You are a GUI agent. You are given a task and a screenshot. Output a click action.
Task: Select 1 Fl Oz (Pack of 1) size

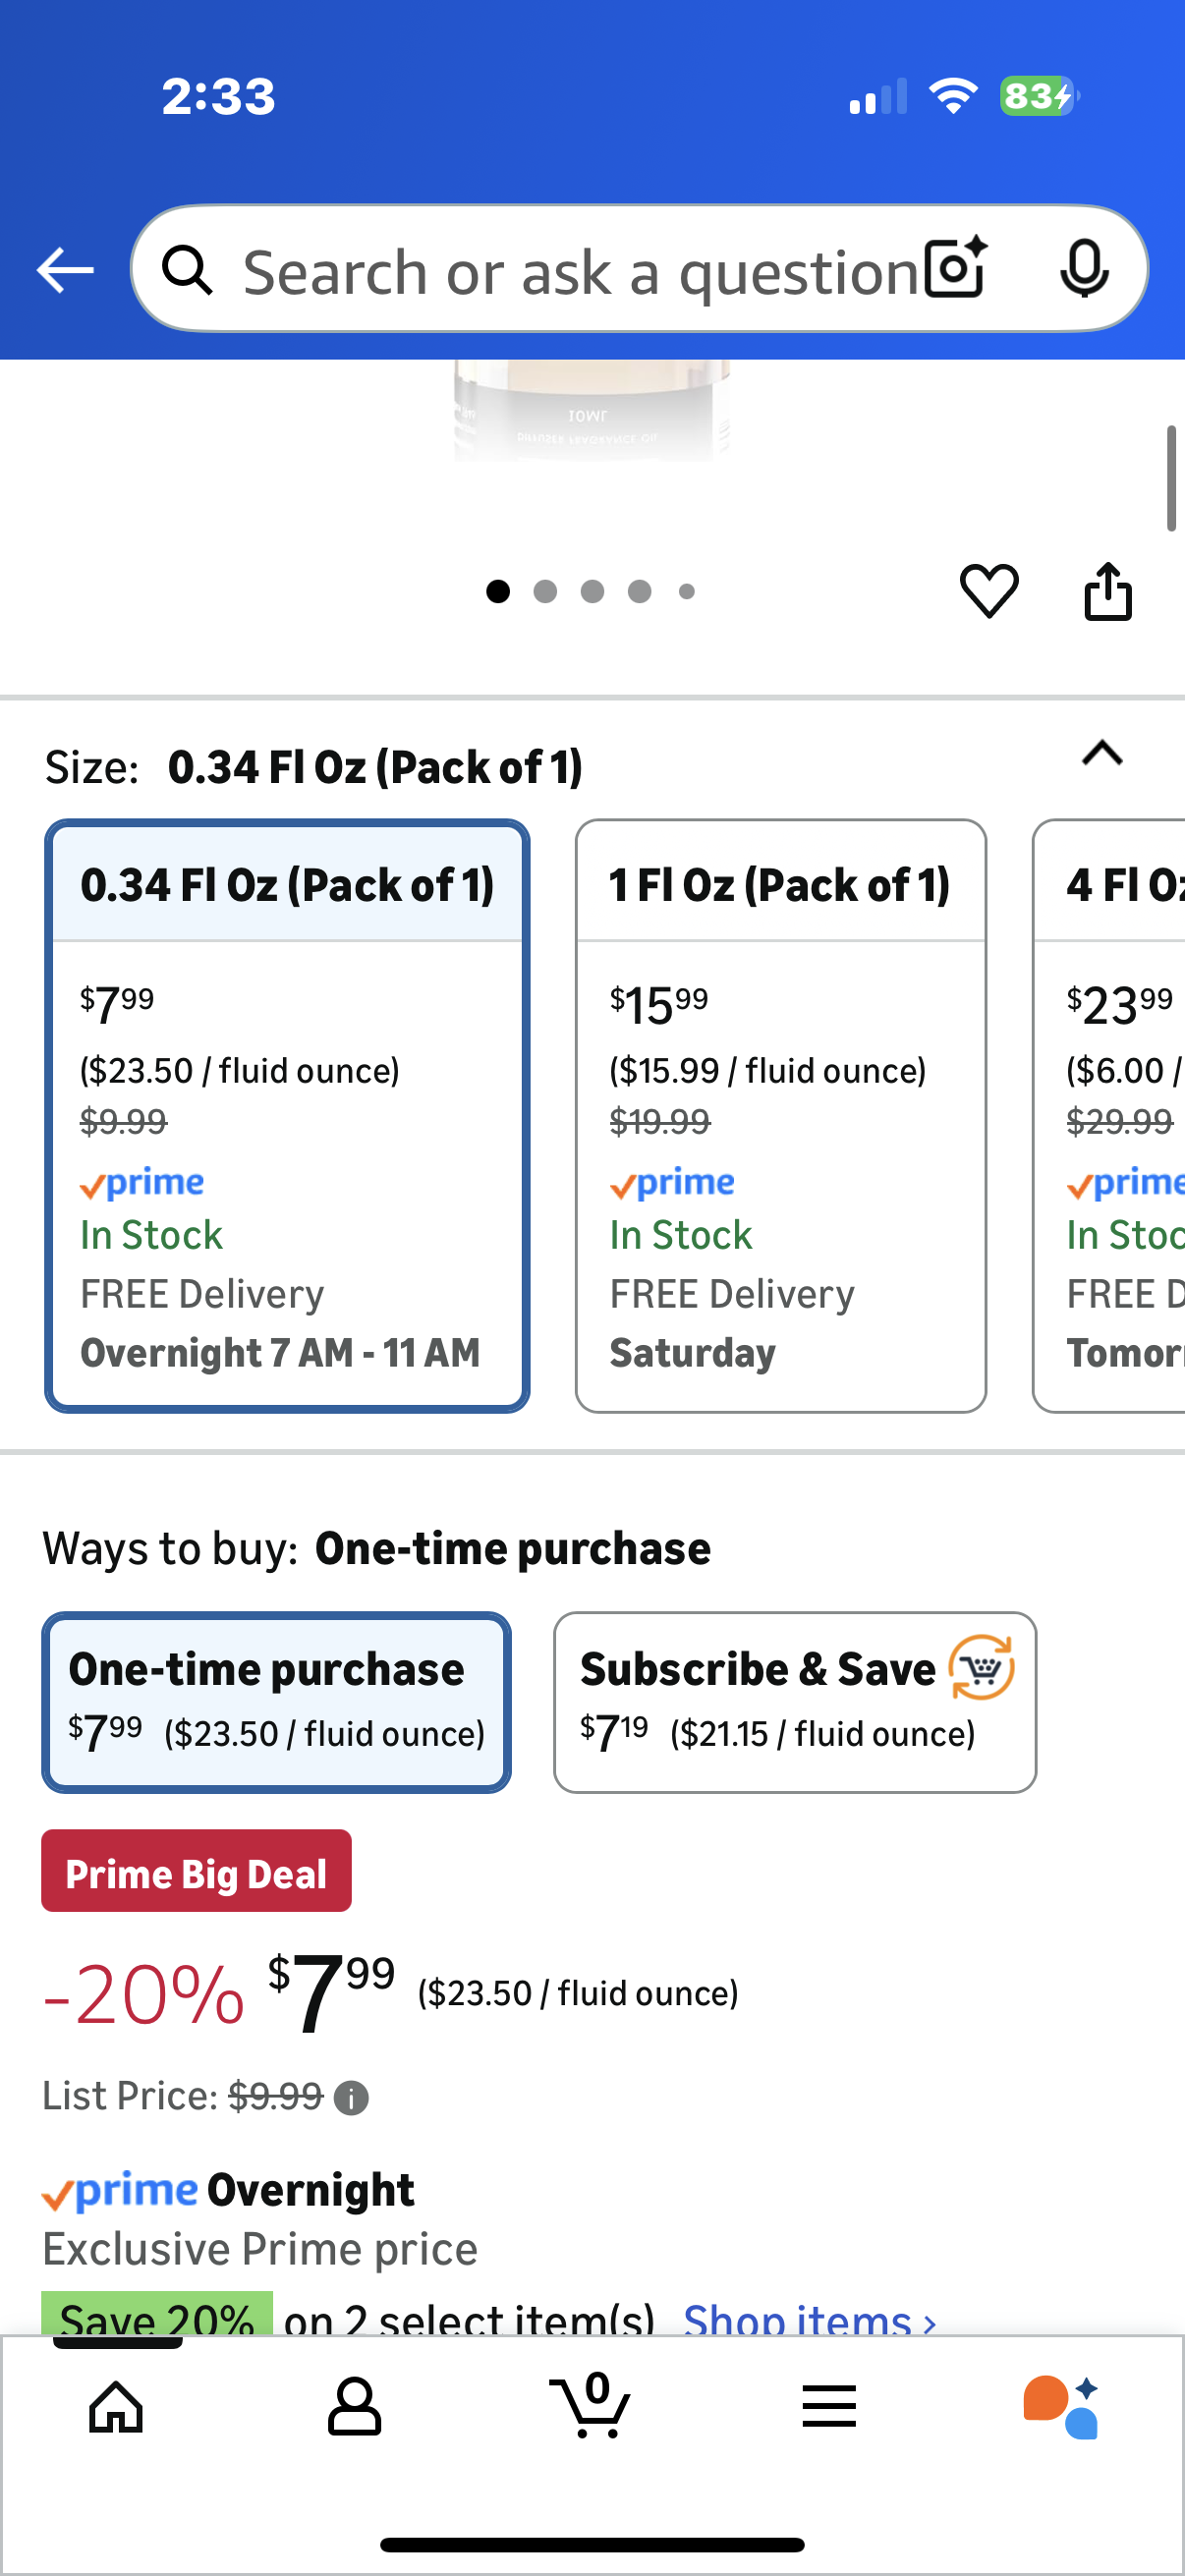(780, 1115)
